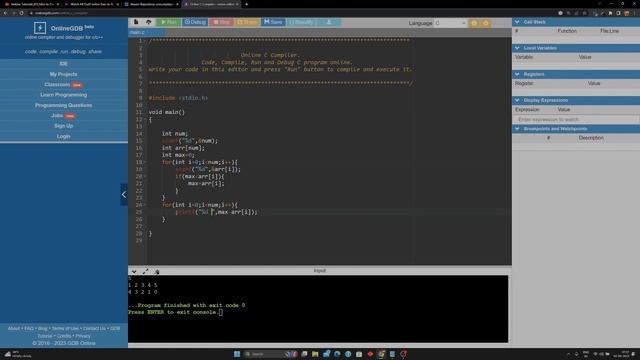The height and width of the screenshot is (360, 640).
Task: Expand the console to fullscreen
Action: pyautogui.click(x=145, y=271)
